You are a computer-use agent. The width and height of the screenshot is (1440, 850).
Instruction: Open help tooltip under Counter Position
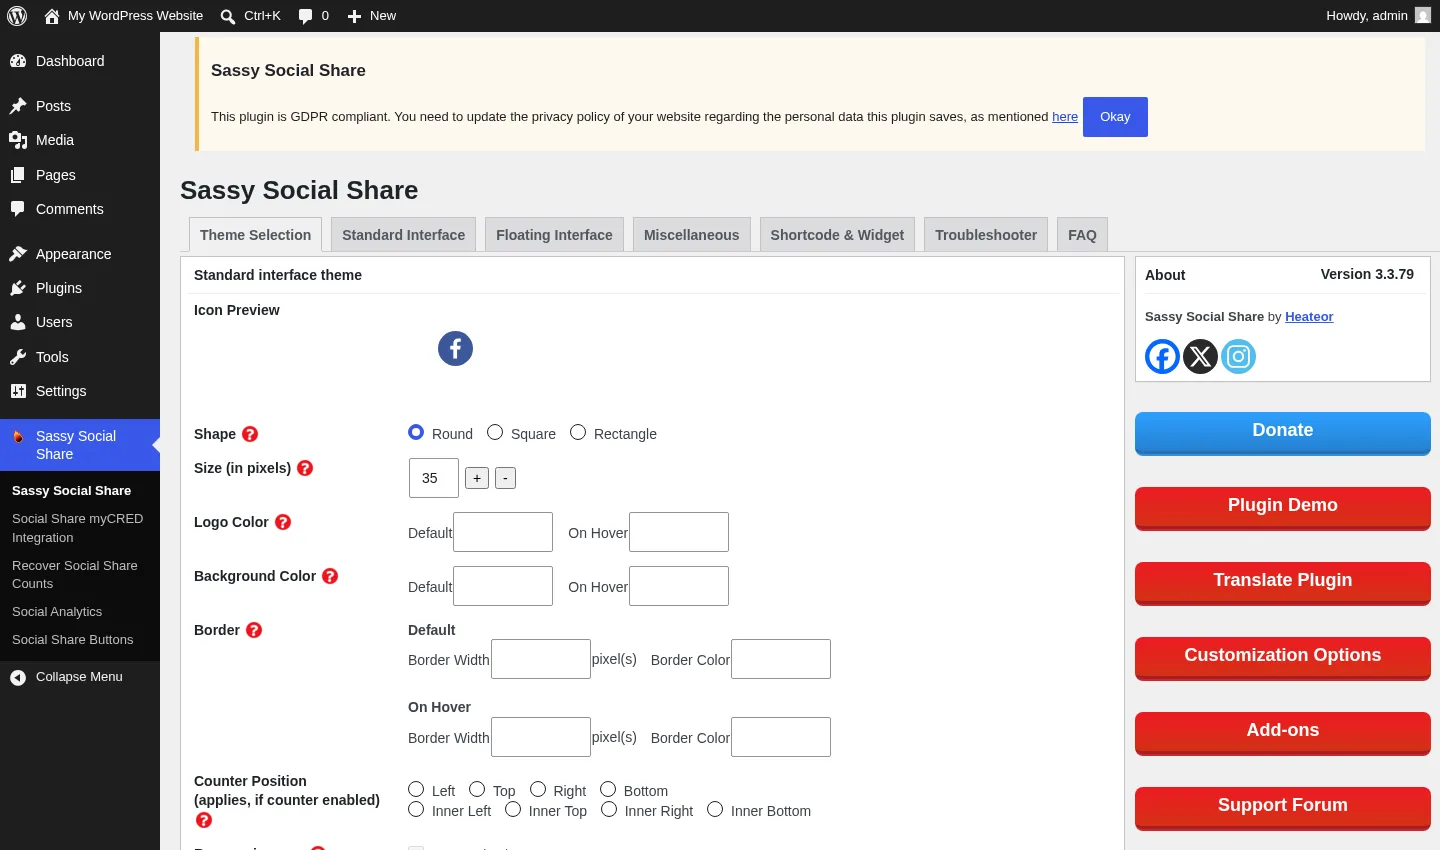tap(204, 820)
